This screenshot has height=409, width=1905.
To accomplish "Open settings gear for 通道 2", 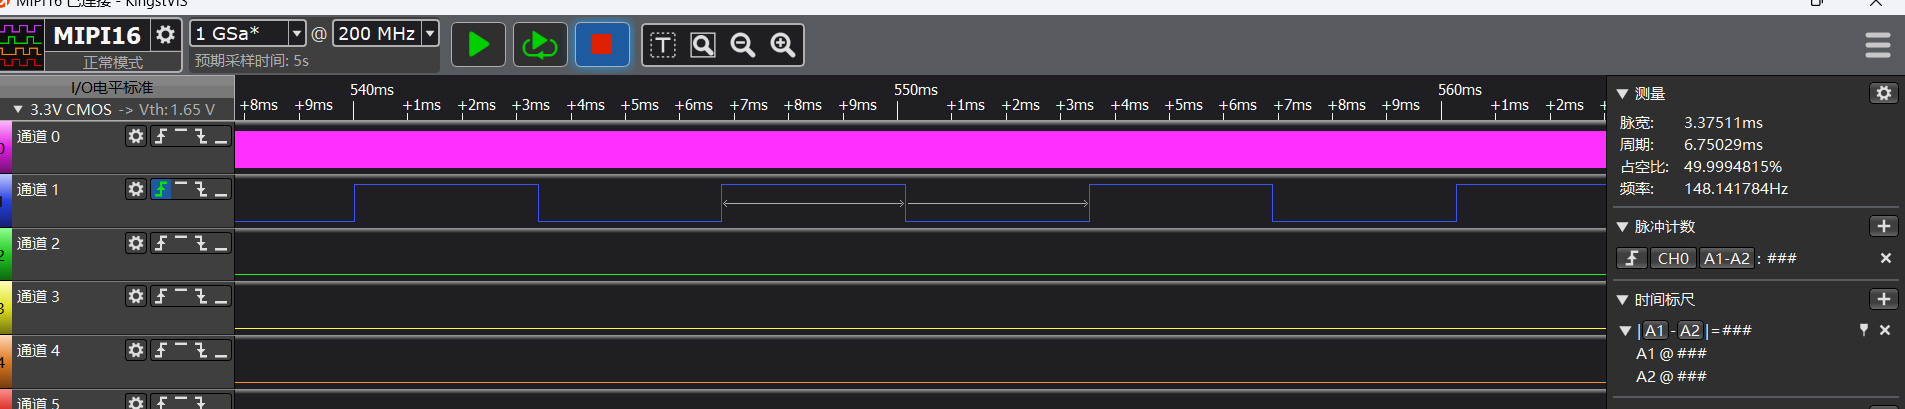I will click(136, 243).
